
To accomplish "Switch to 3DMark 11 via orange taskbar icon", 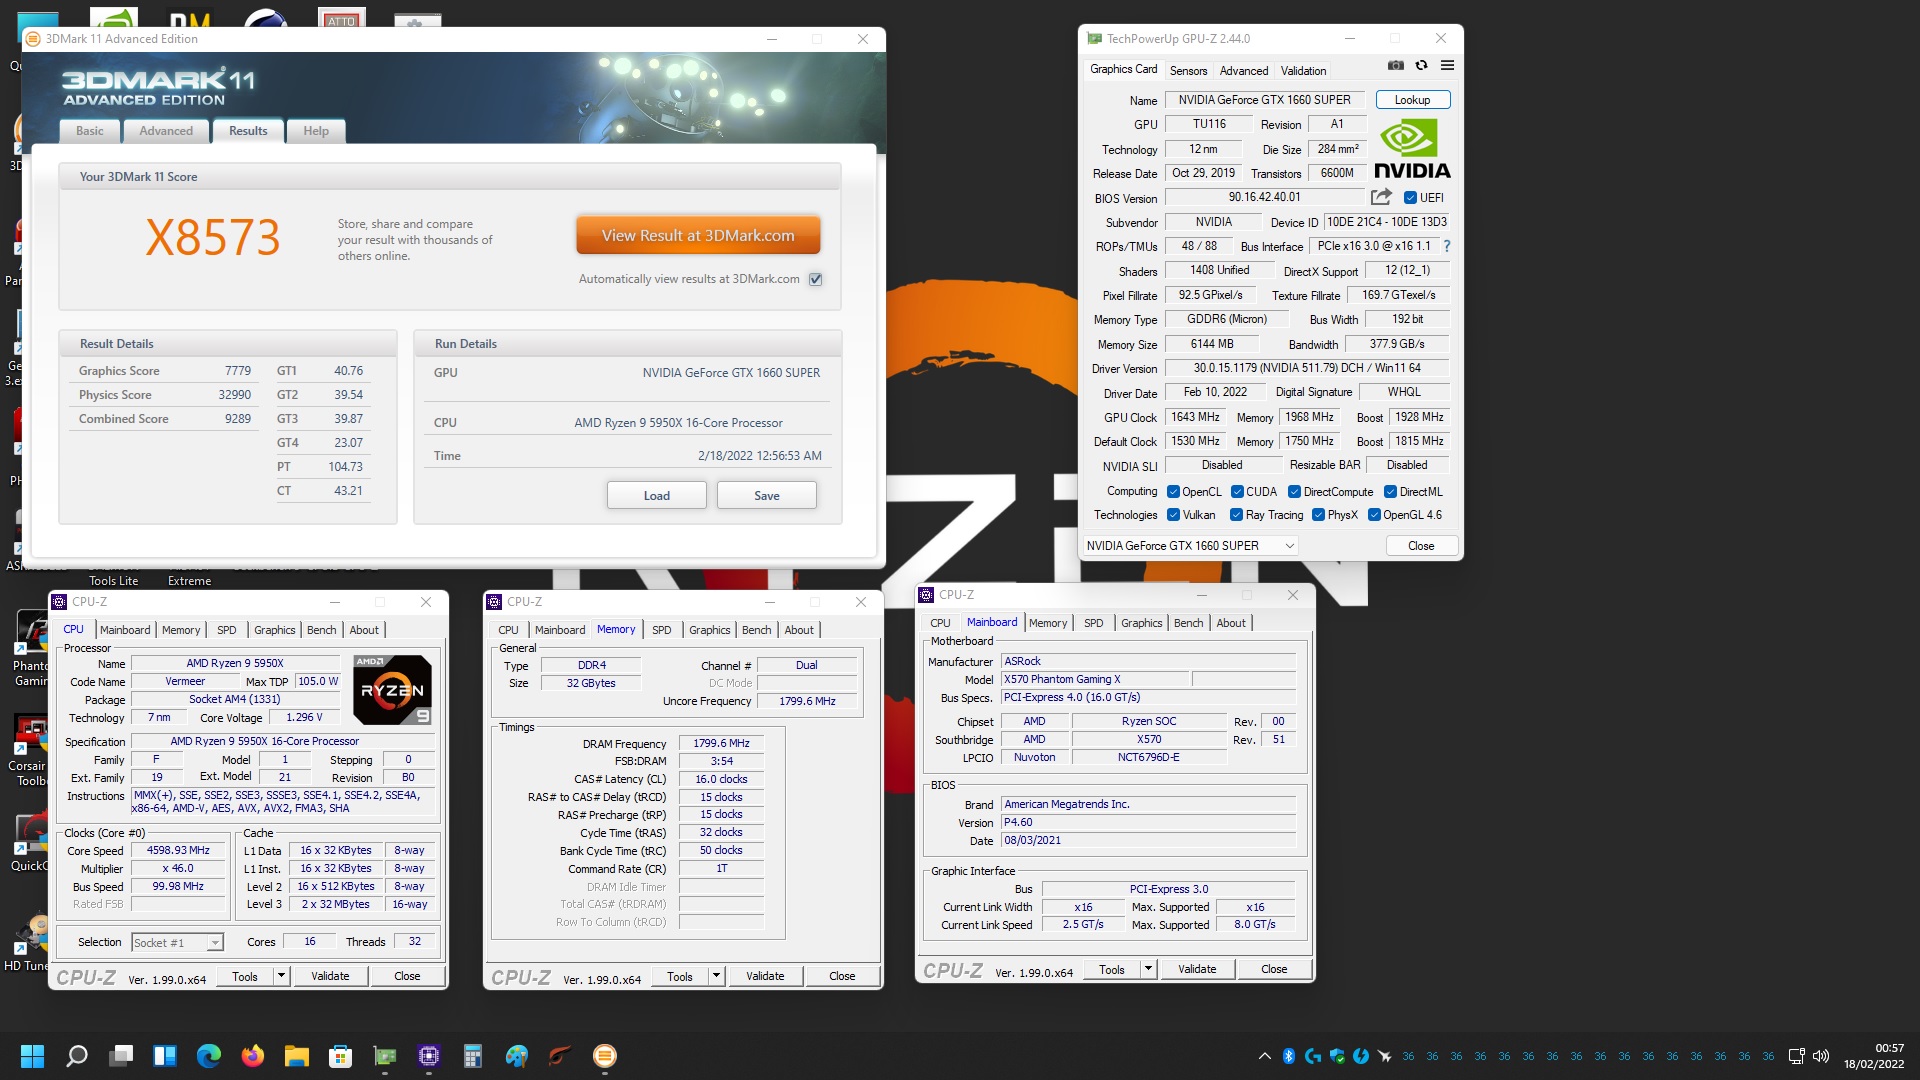I will click(x=605, y=1056).
